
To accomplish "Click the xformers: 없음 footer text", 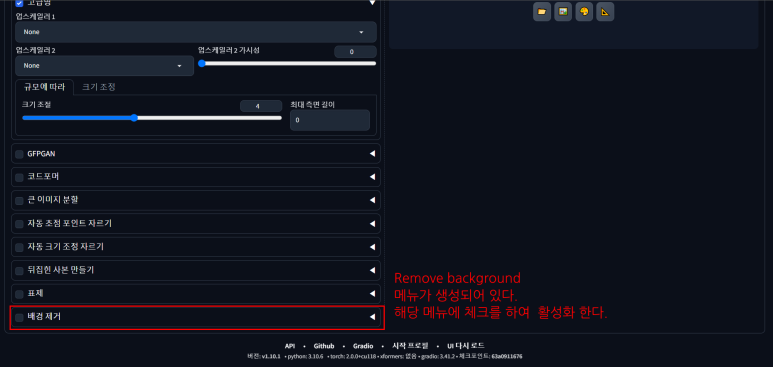I will [x=399, y=356].
